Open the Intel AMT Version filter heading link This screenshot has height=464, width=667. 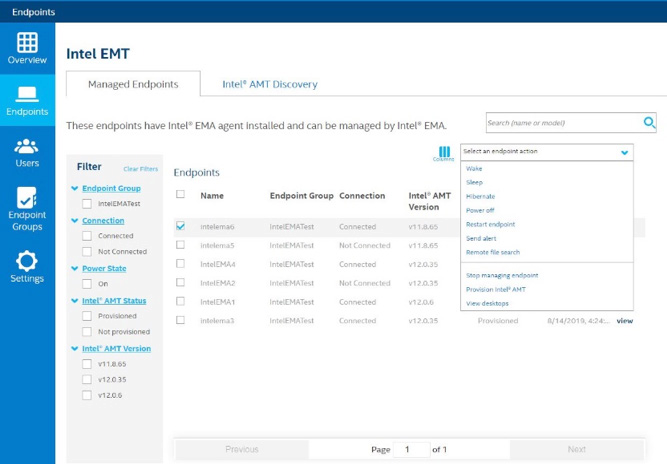click(117, 348)
